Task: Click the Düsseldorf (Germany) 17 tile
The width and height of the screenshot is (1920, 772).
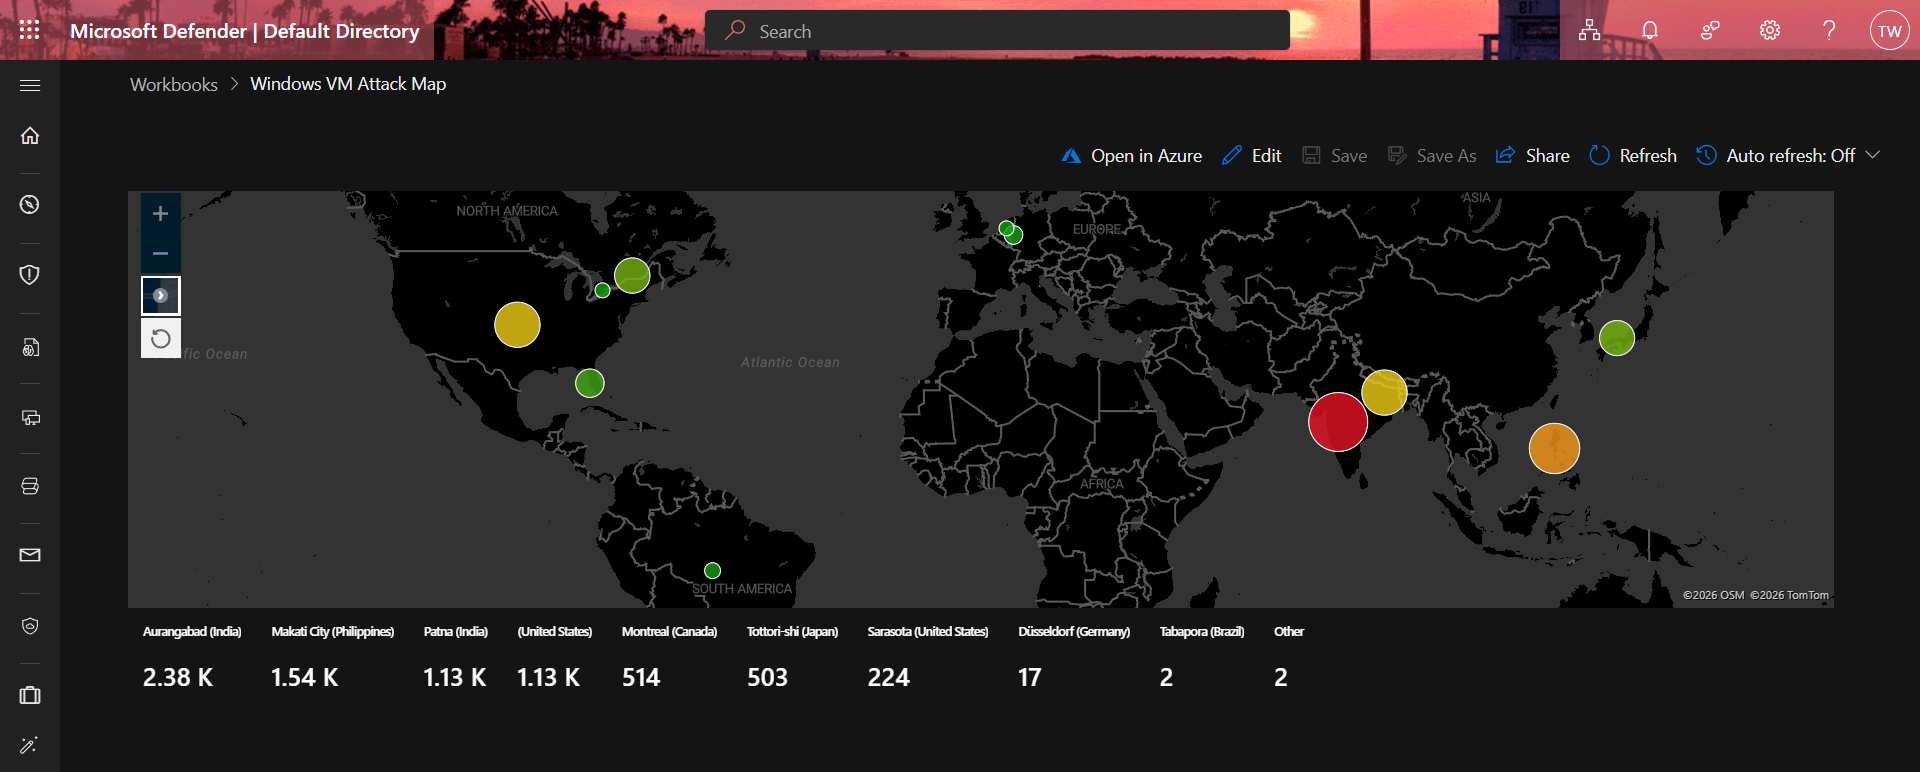Action: click(1074, 658)
